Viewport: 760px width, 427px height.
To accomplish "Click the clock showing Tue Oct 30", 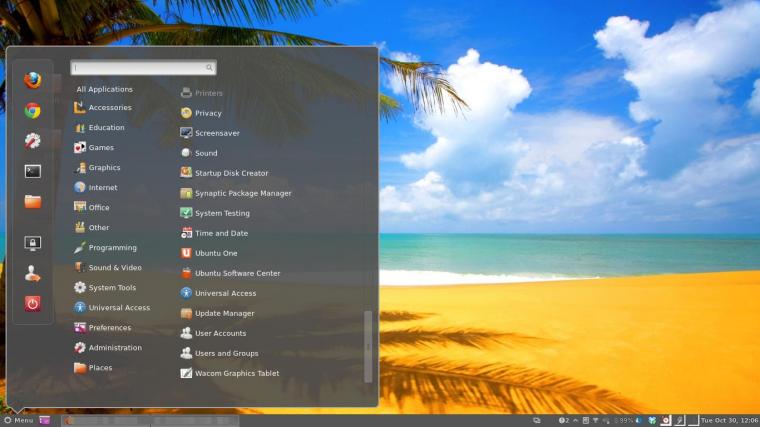I will pos(729,420).
